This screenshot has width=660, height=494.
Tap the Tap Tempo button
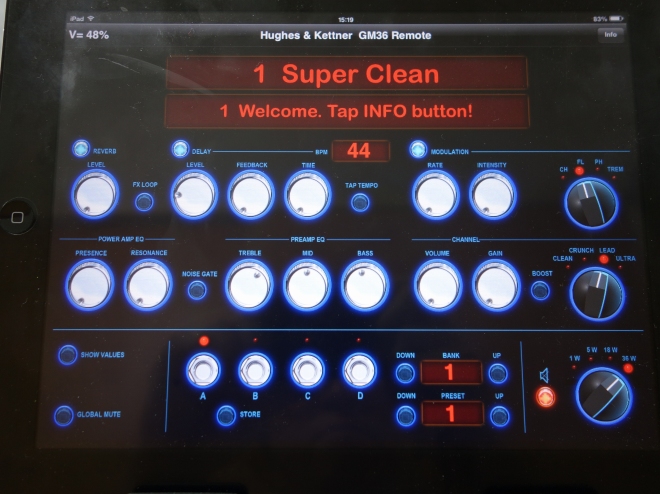point(360,202)
